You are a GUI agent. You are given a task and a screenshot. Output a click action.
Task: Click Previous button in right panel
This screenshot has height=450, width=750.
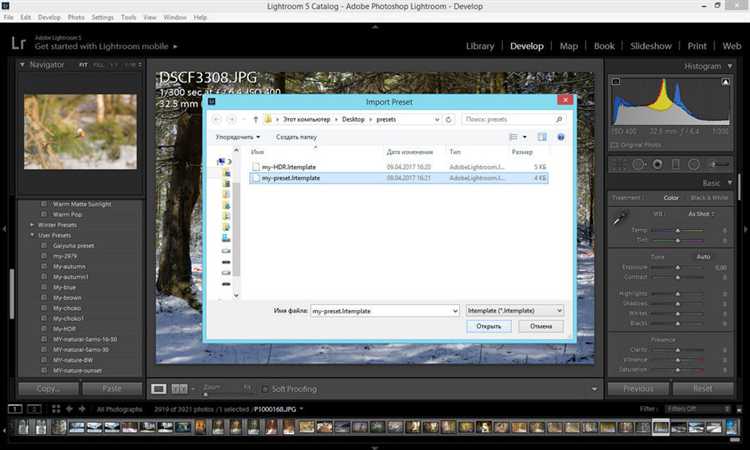pyautogui.click(x=638, y=388)
